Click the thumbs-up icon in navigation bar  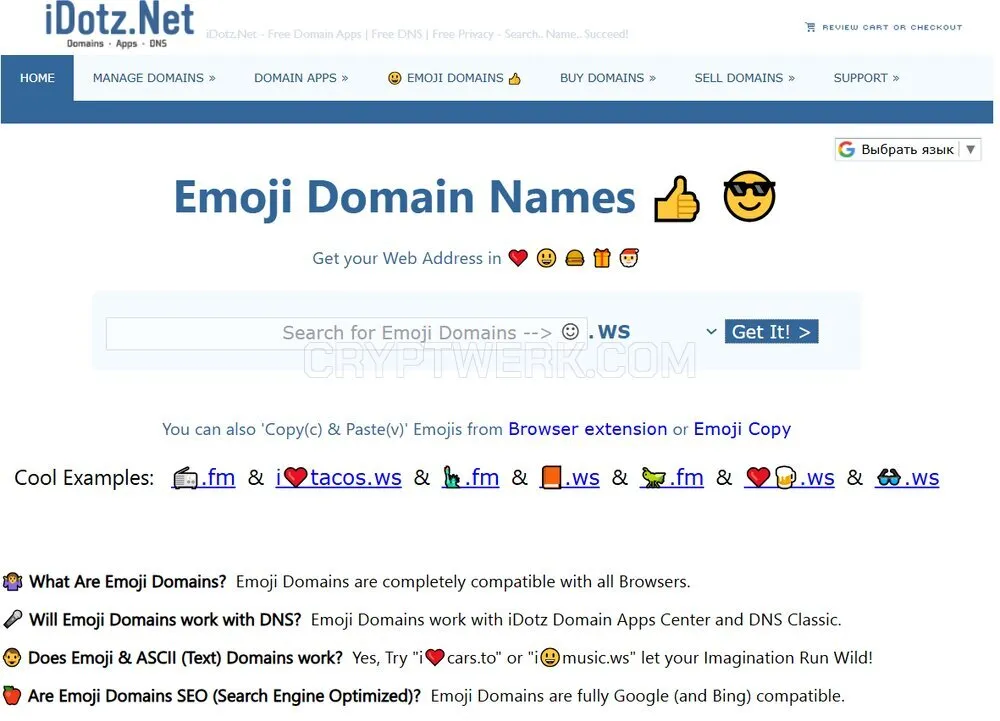515,78
